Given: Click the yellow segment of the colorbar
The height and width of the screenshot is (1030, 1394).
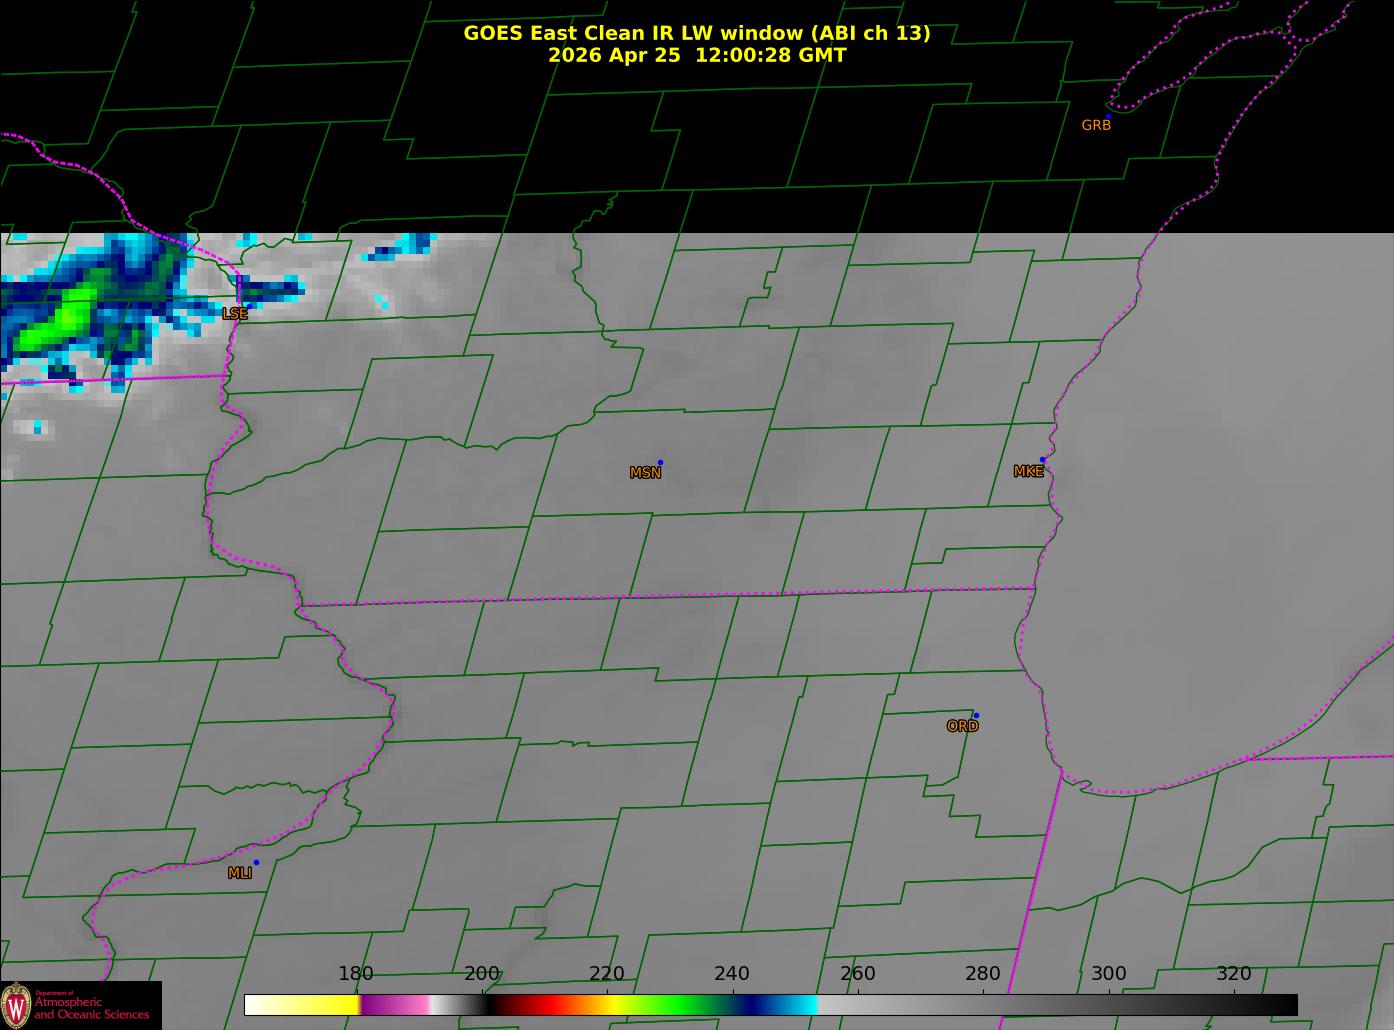Looking at the screenshot, I should click(320, 1005).
